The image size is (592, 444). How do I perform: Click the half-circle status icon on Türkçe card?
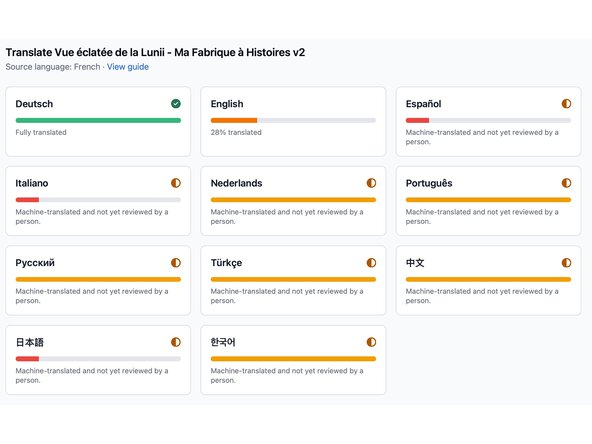(371, 263)
